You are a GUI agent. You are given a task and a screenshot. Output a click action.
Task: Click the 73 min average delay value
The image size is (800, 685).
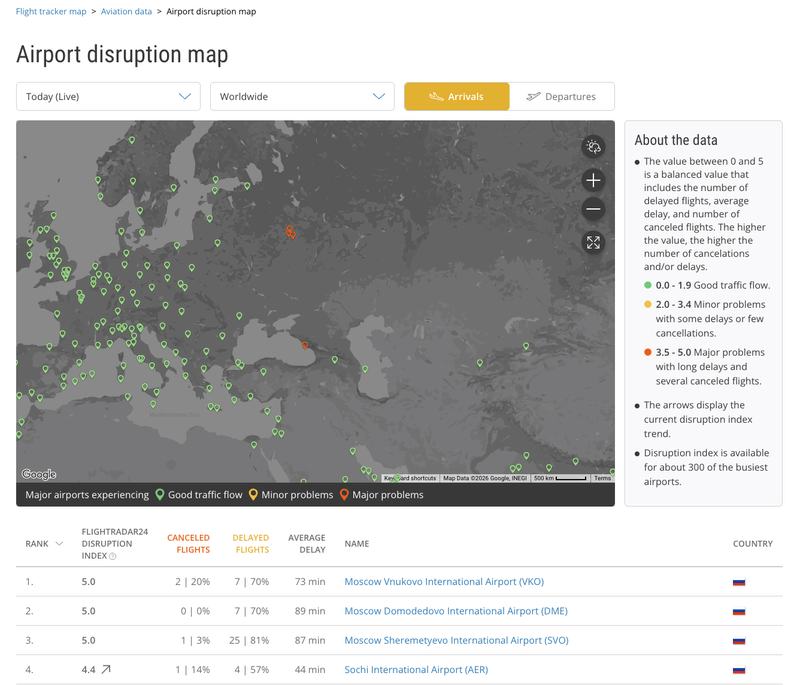[x=310, y=581]
